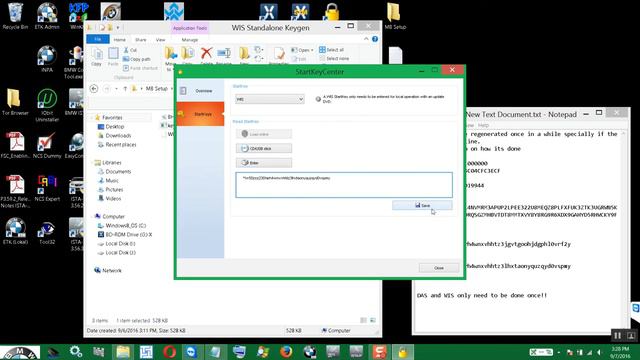Collapse the Explorer ribbon with the chevron
This screenshot has height=360, width=640.
click(x=366, y=39)
